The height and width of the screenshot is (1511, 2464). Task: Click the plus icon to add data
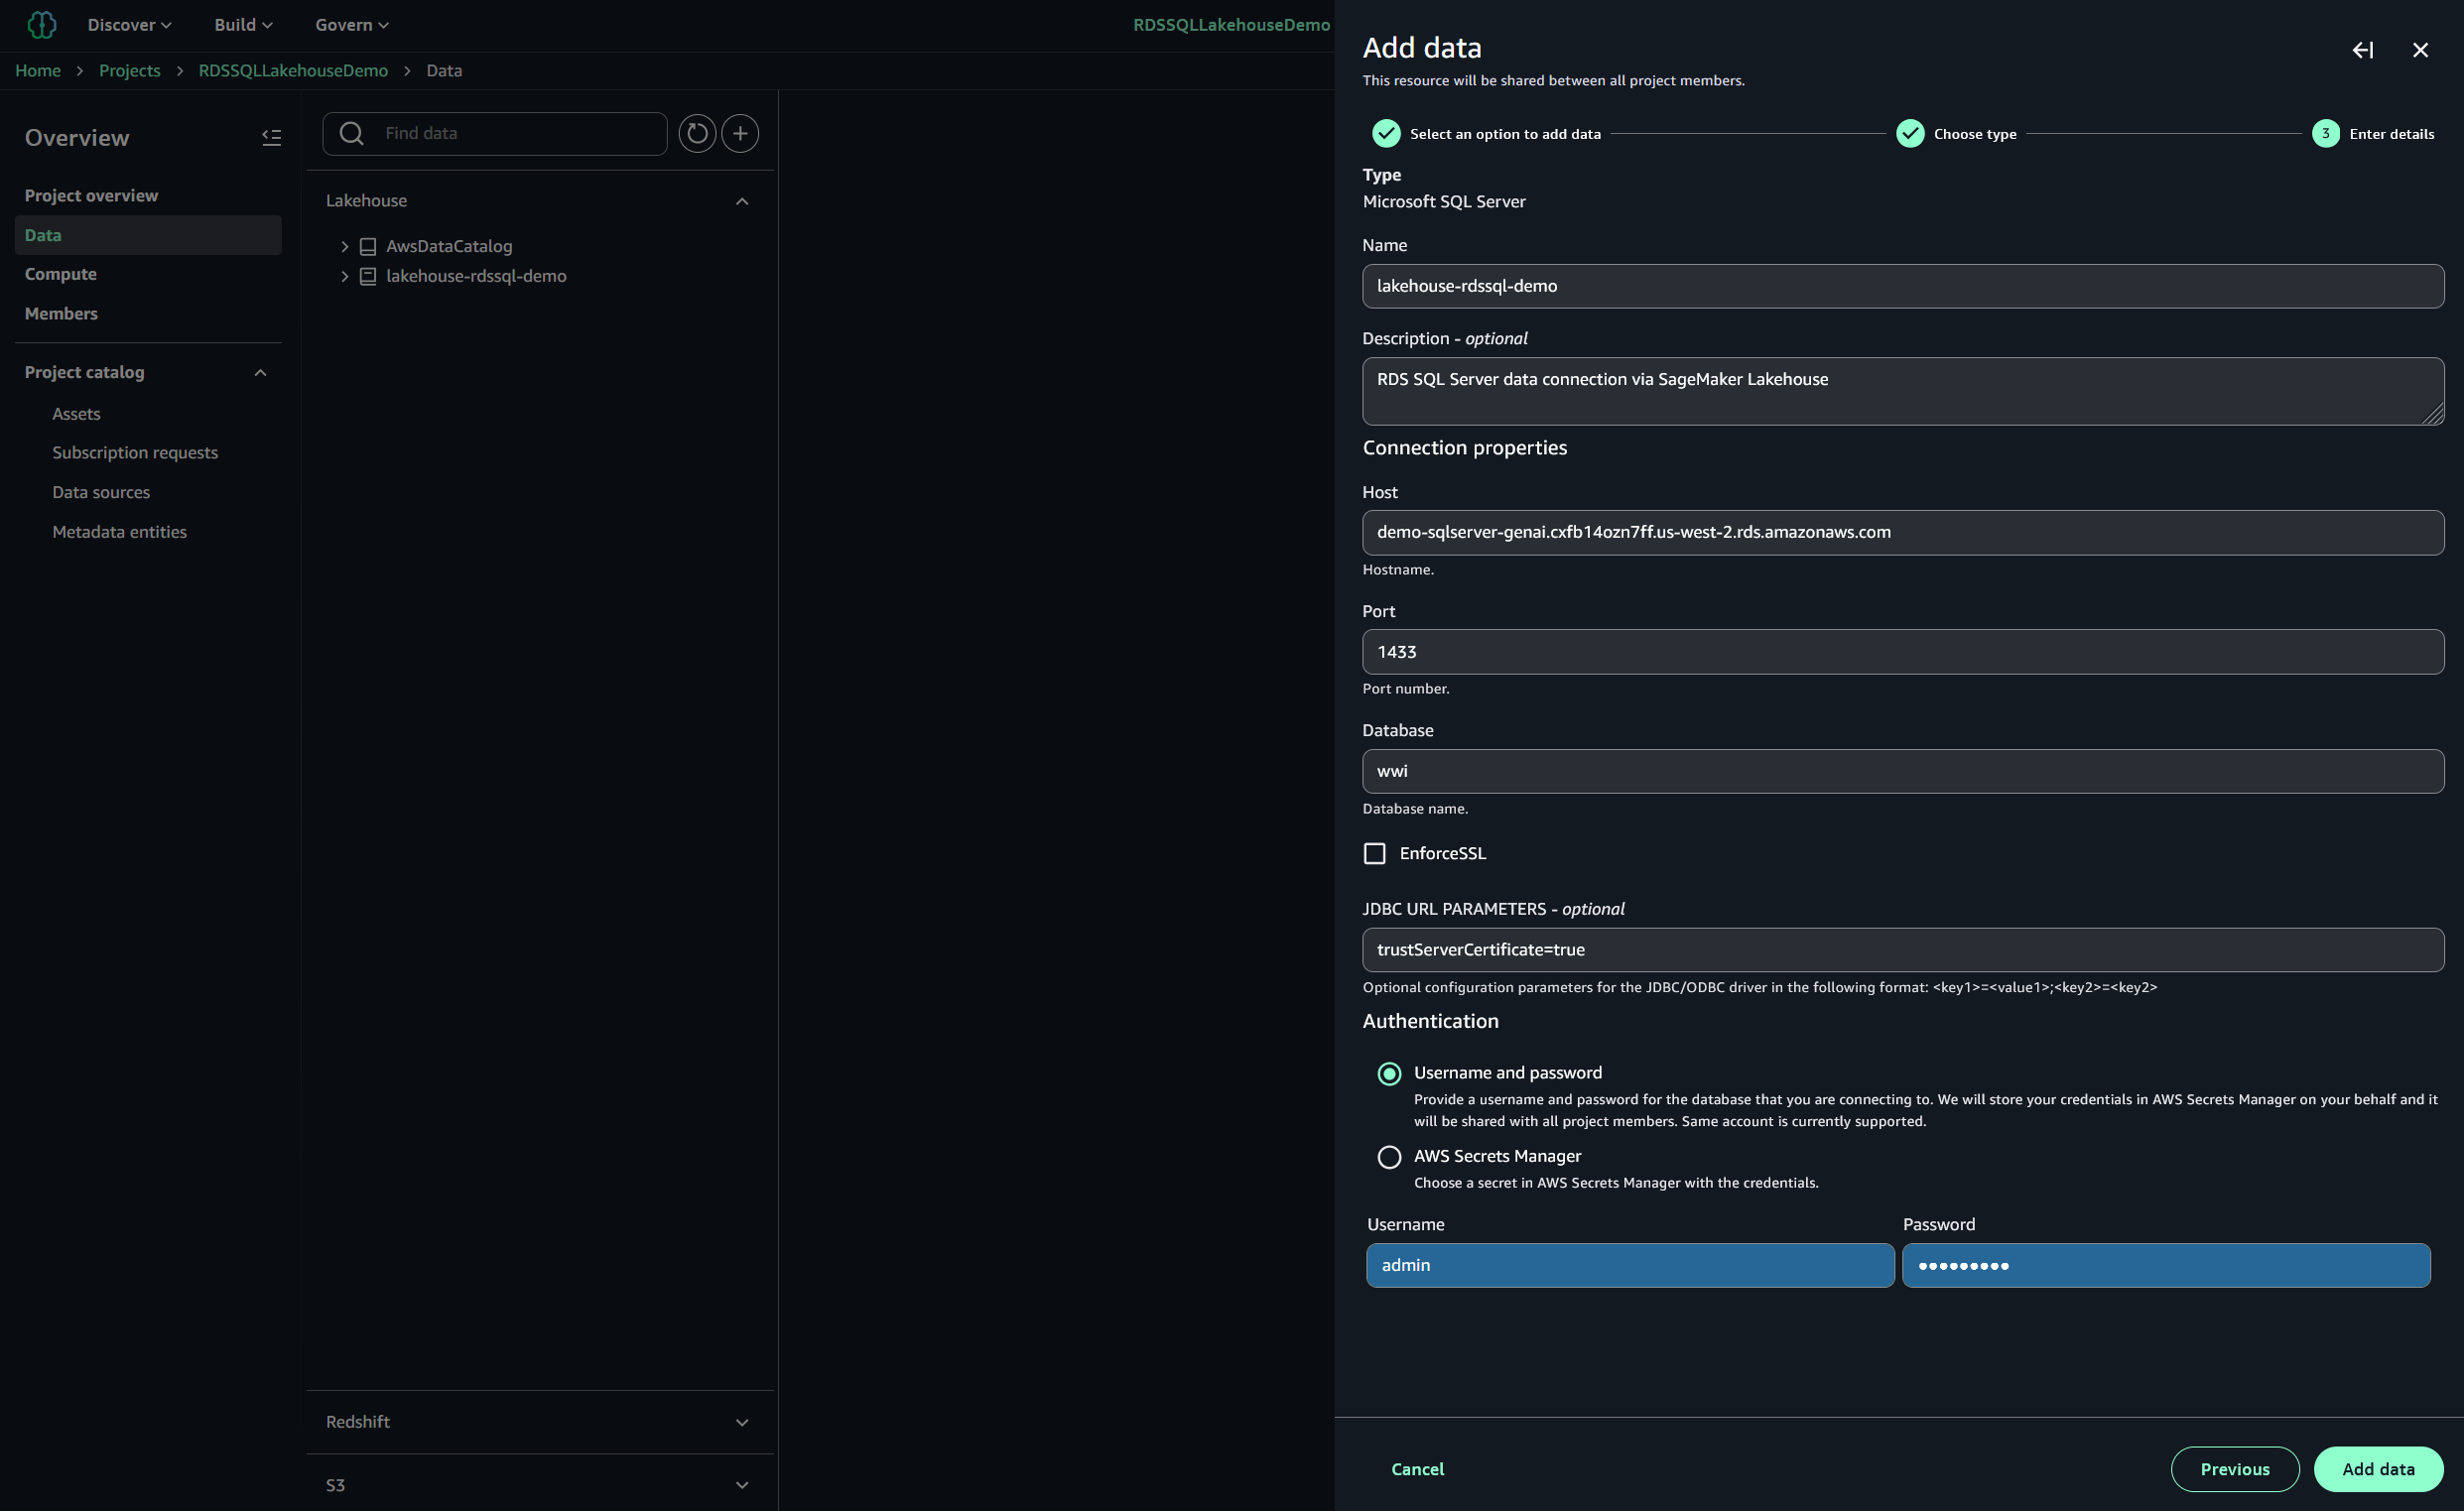(x=740, y=133)
